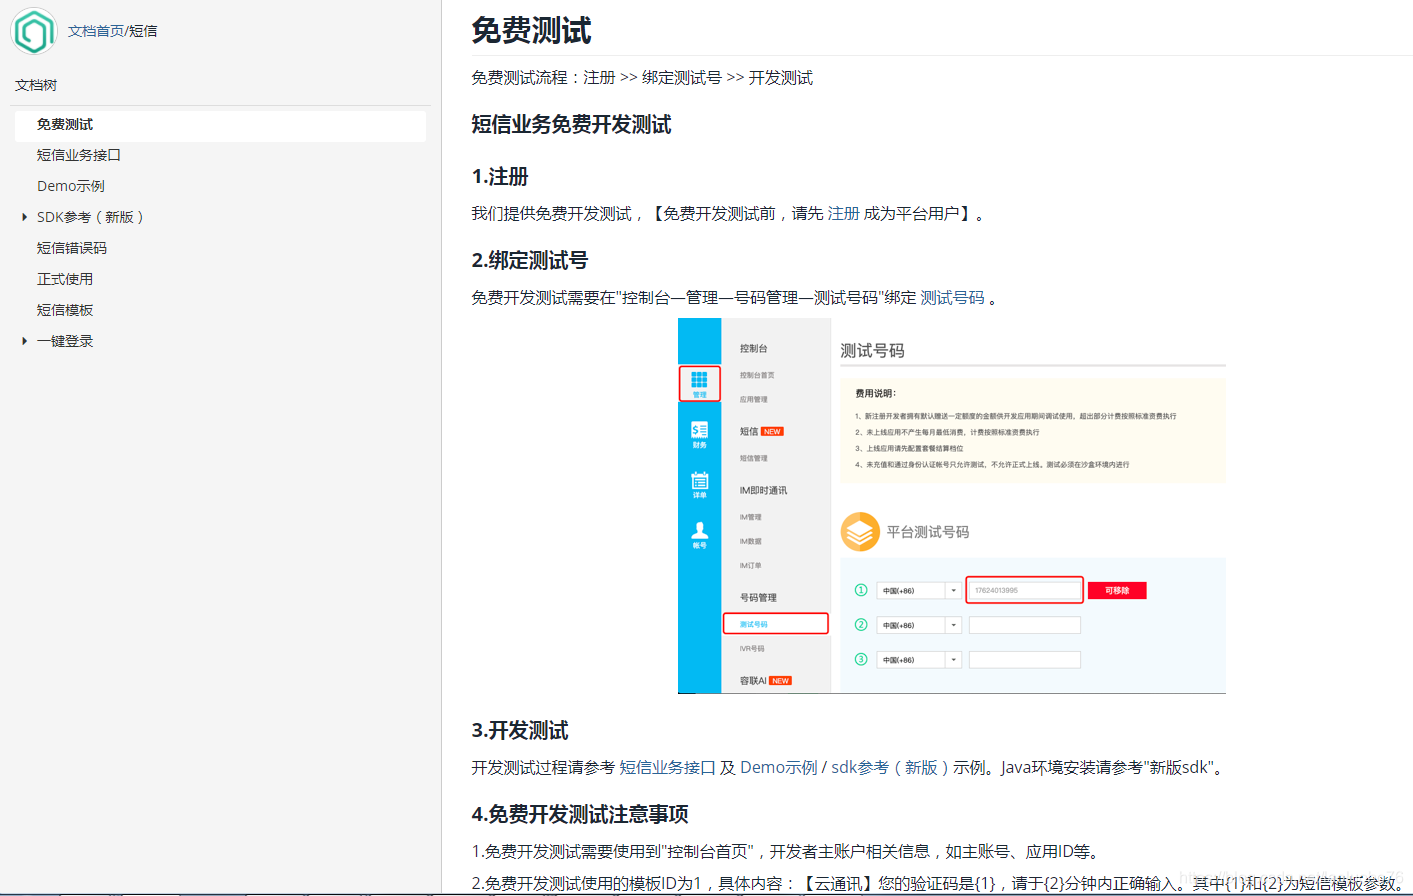The image size is (1413, 896).
Task: Click the first 中国(+86) dropdown in screenshot
Action: [x=919, y=591]
